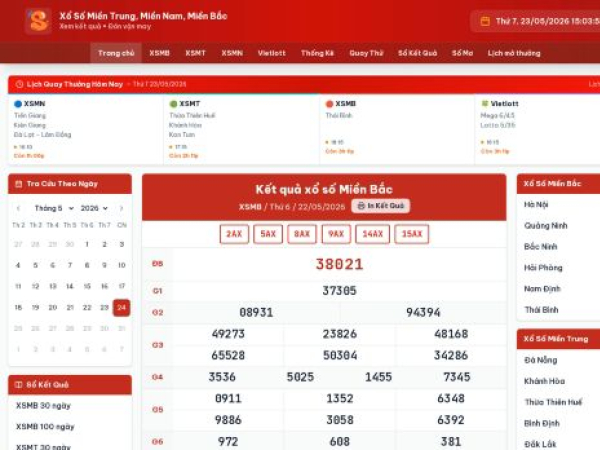Click the G1 prize number 37305
The height and width of the screenshot is (450, 600).
(x=339, y=291)
